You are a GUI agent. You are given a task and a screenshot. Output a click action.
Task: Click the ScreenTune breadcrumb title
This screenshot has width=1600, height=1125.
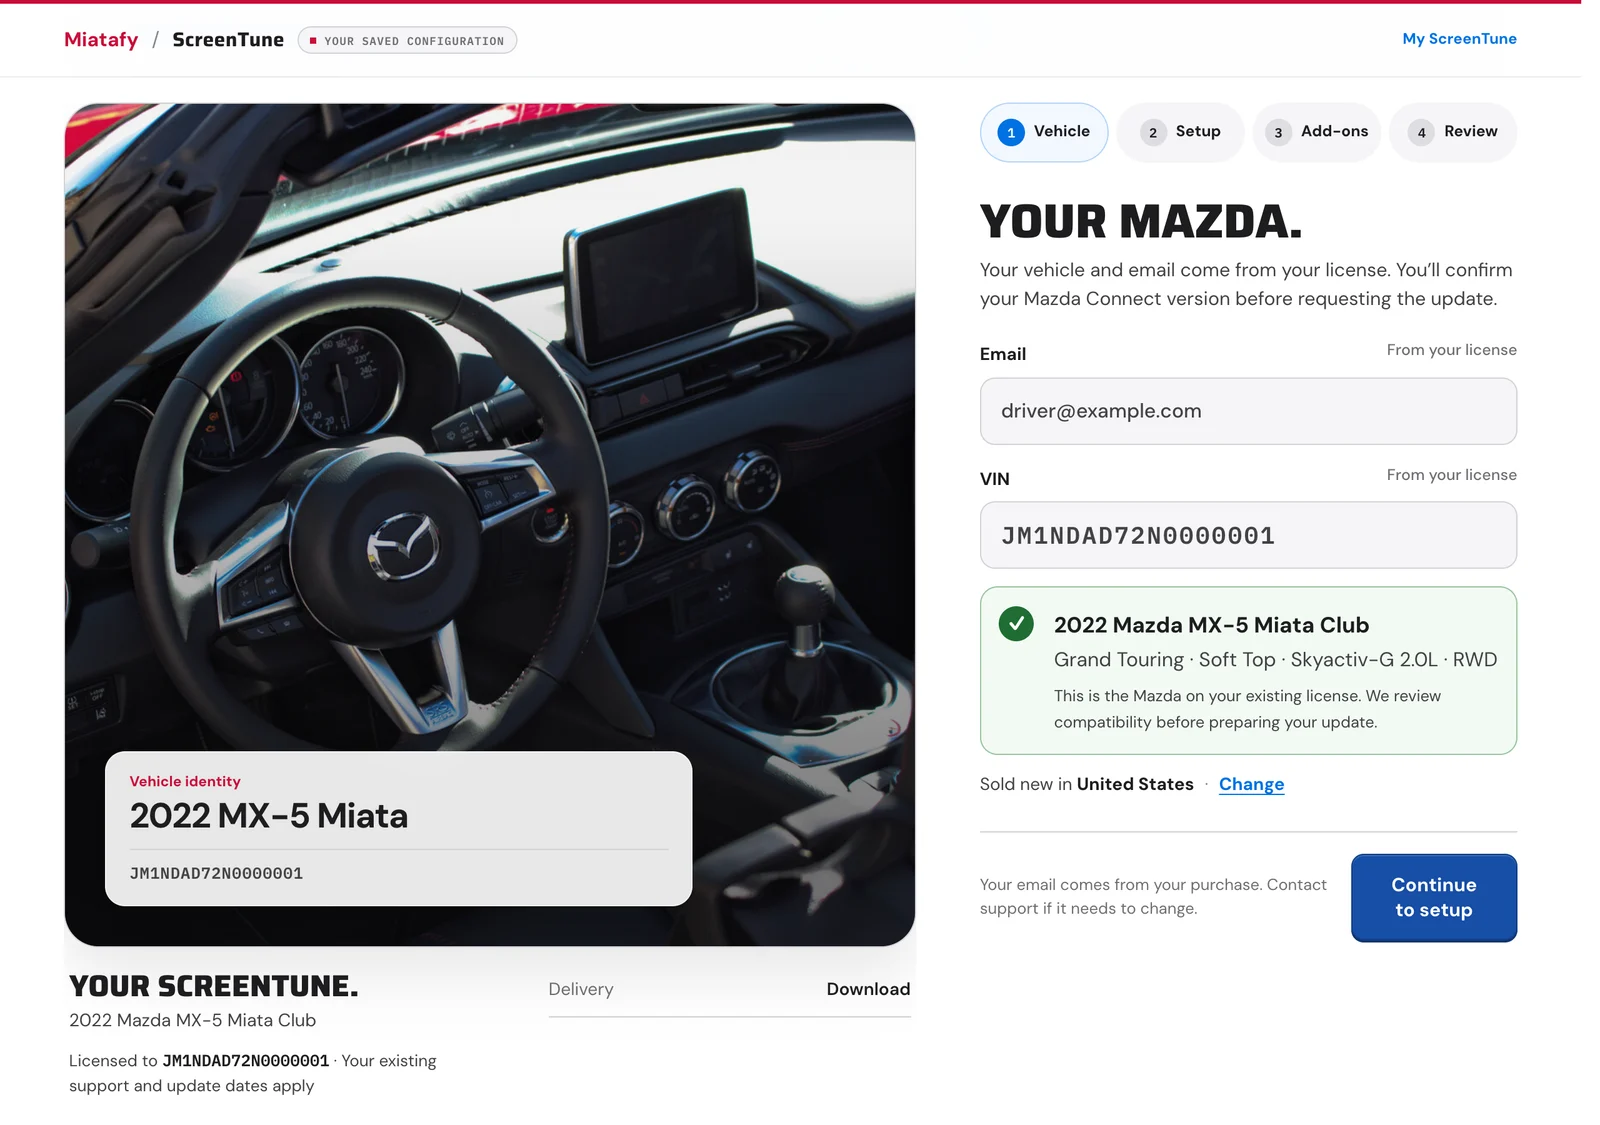coord(228,40)
